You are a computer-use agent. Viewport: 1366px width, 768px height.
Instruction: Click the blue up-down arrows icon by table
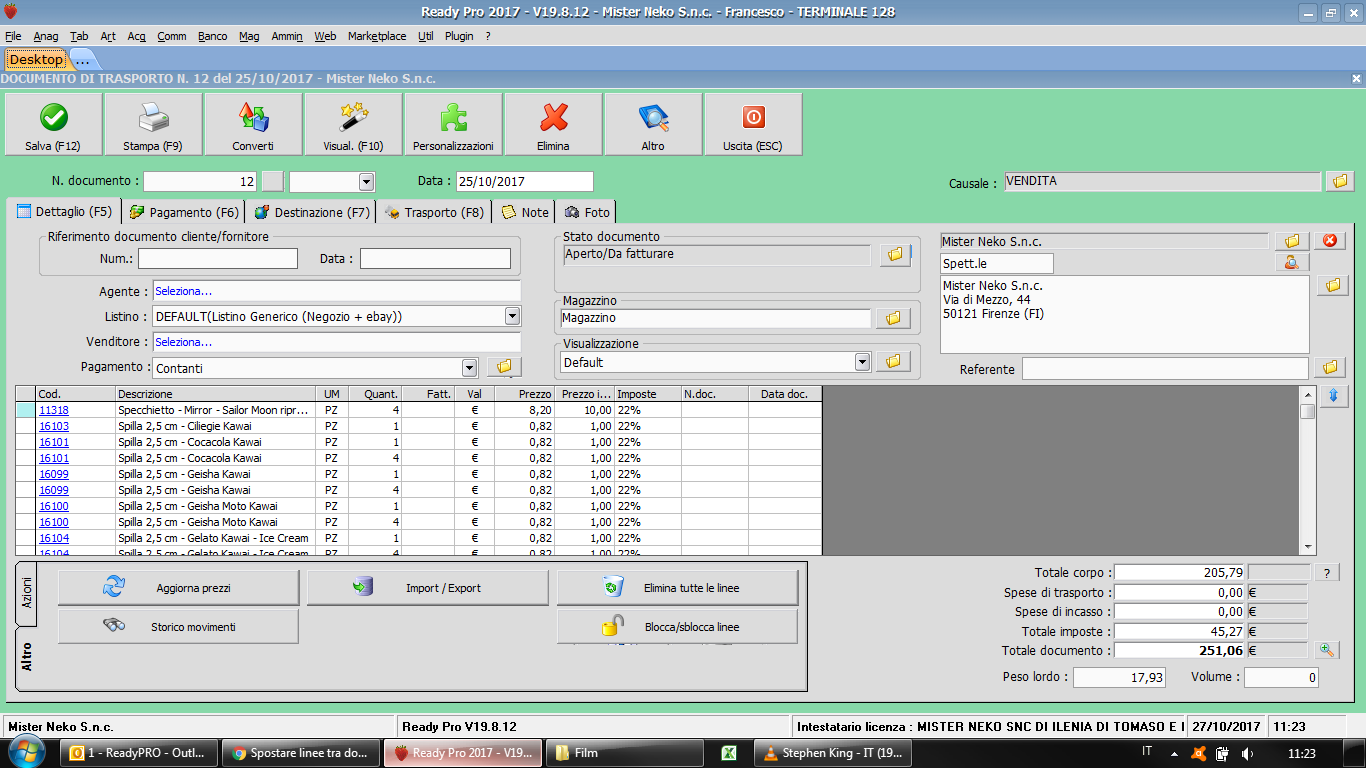[x=1334, y=396]
